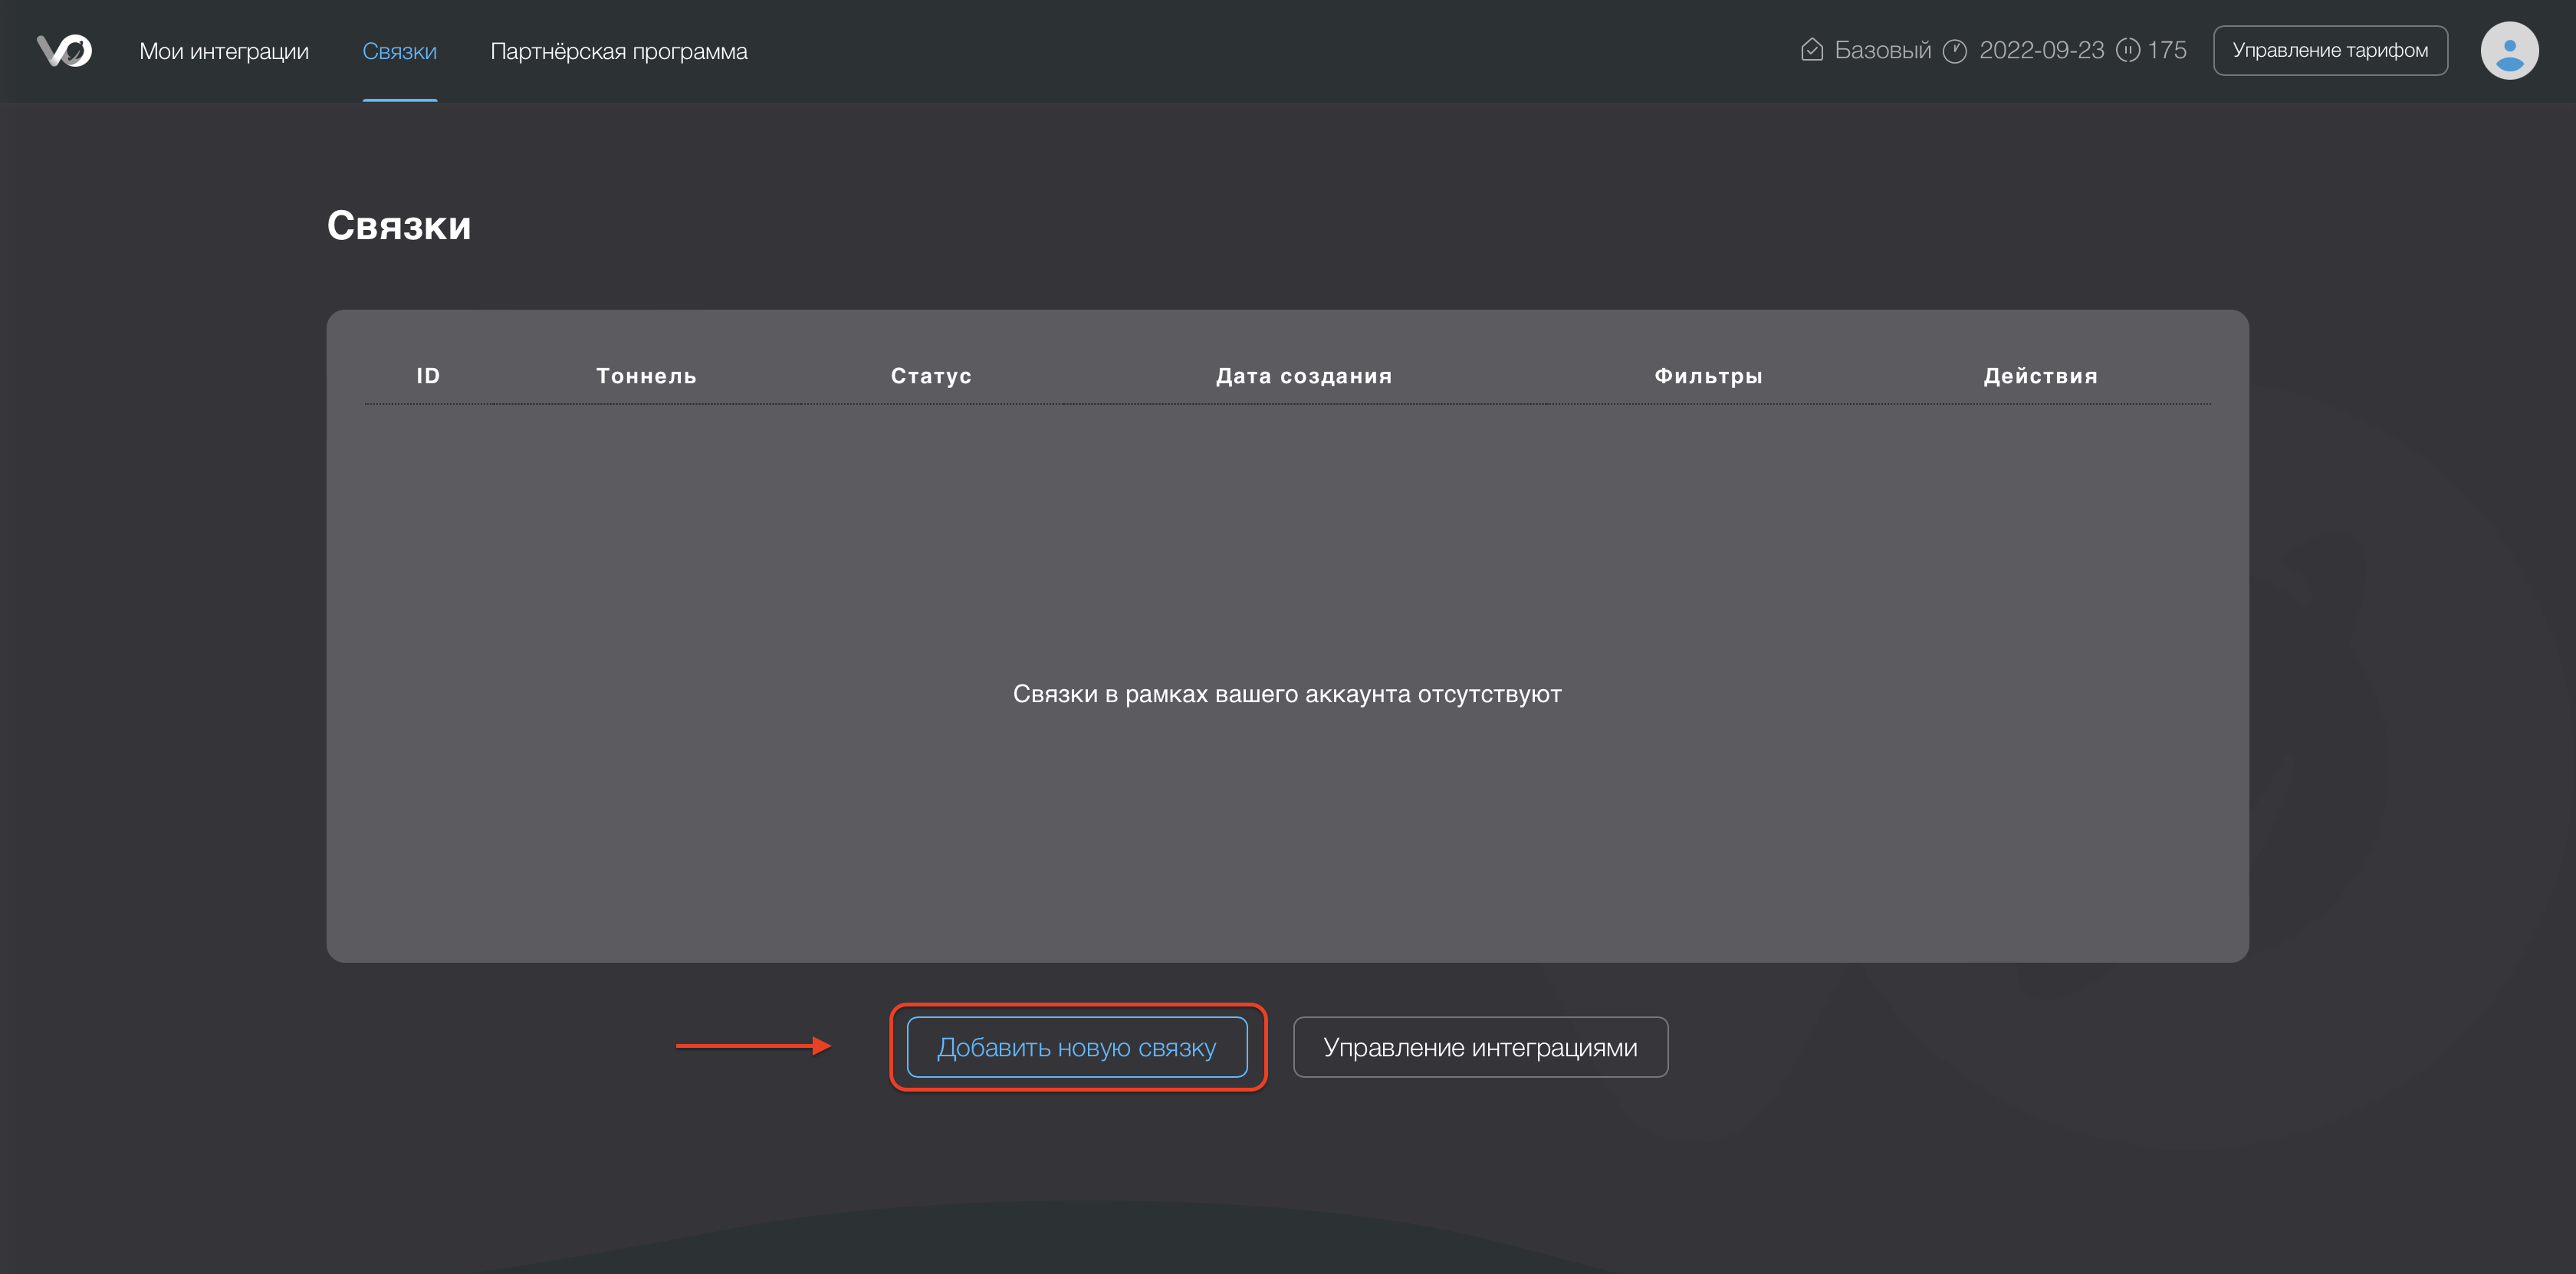Screen dimensions: 2576x1274
Task: Click the clock icon before the date
Action: [1954, 50]
